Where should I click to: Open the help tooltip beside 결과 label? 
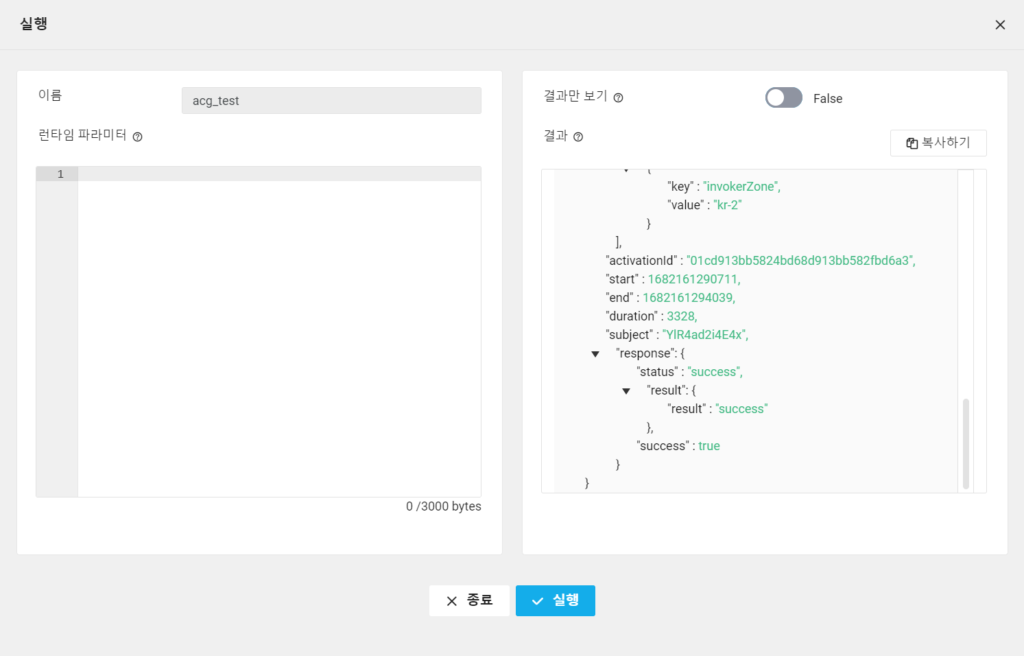578,137
